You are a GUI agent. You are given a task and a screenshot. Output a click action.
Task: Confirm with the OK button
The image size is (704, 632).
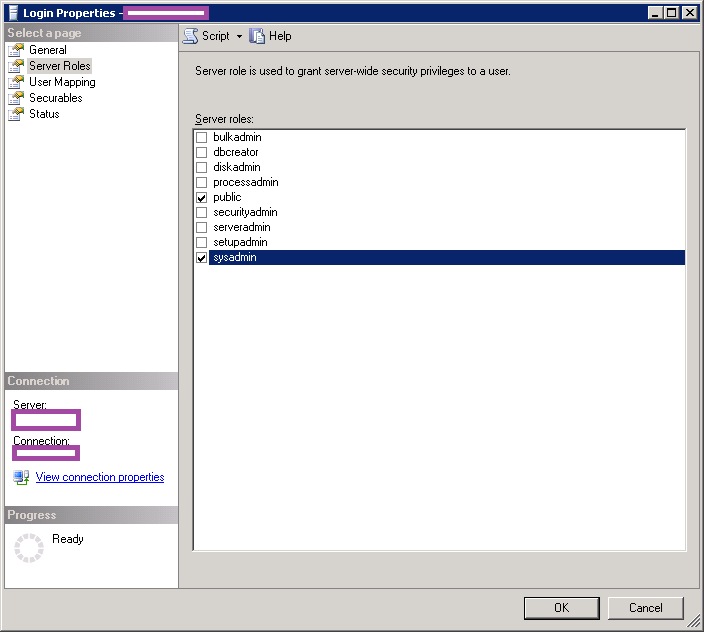tap(561, 608)
